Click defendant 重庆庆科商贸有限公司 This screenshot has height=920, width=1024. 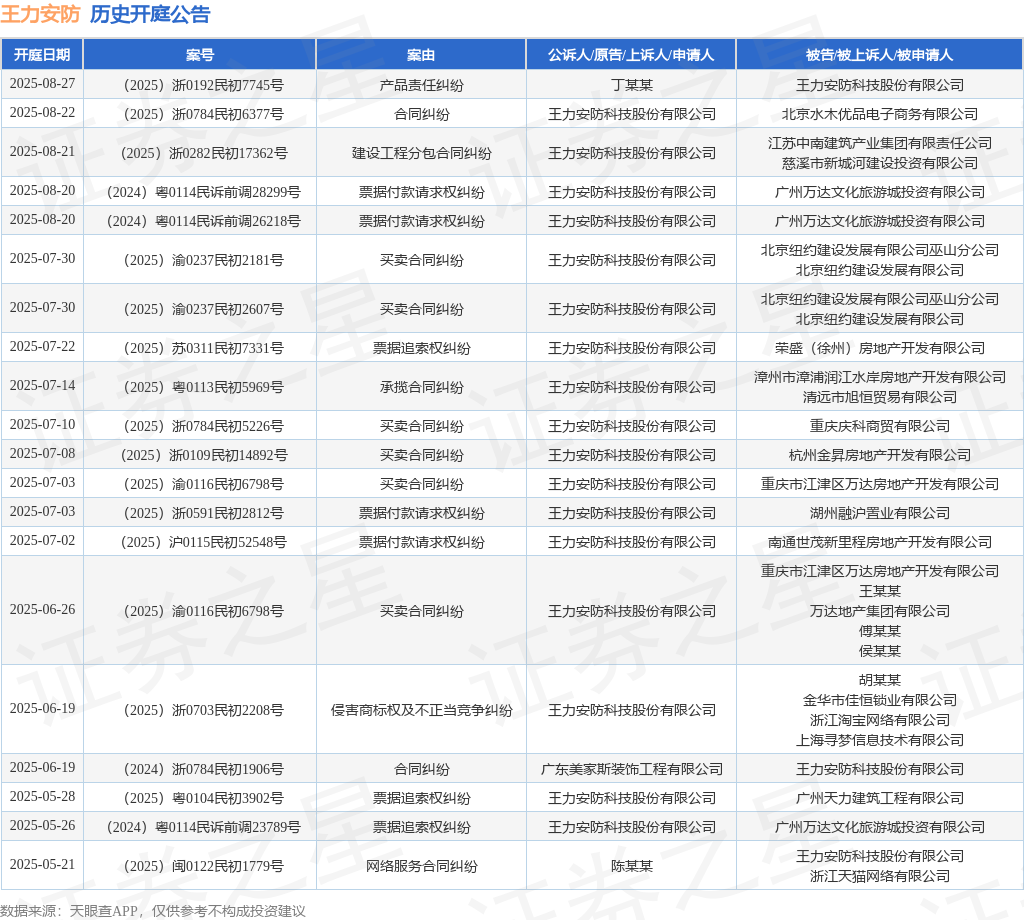coord(880,426)
